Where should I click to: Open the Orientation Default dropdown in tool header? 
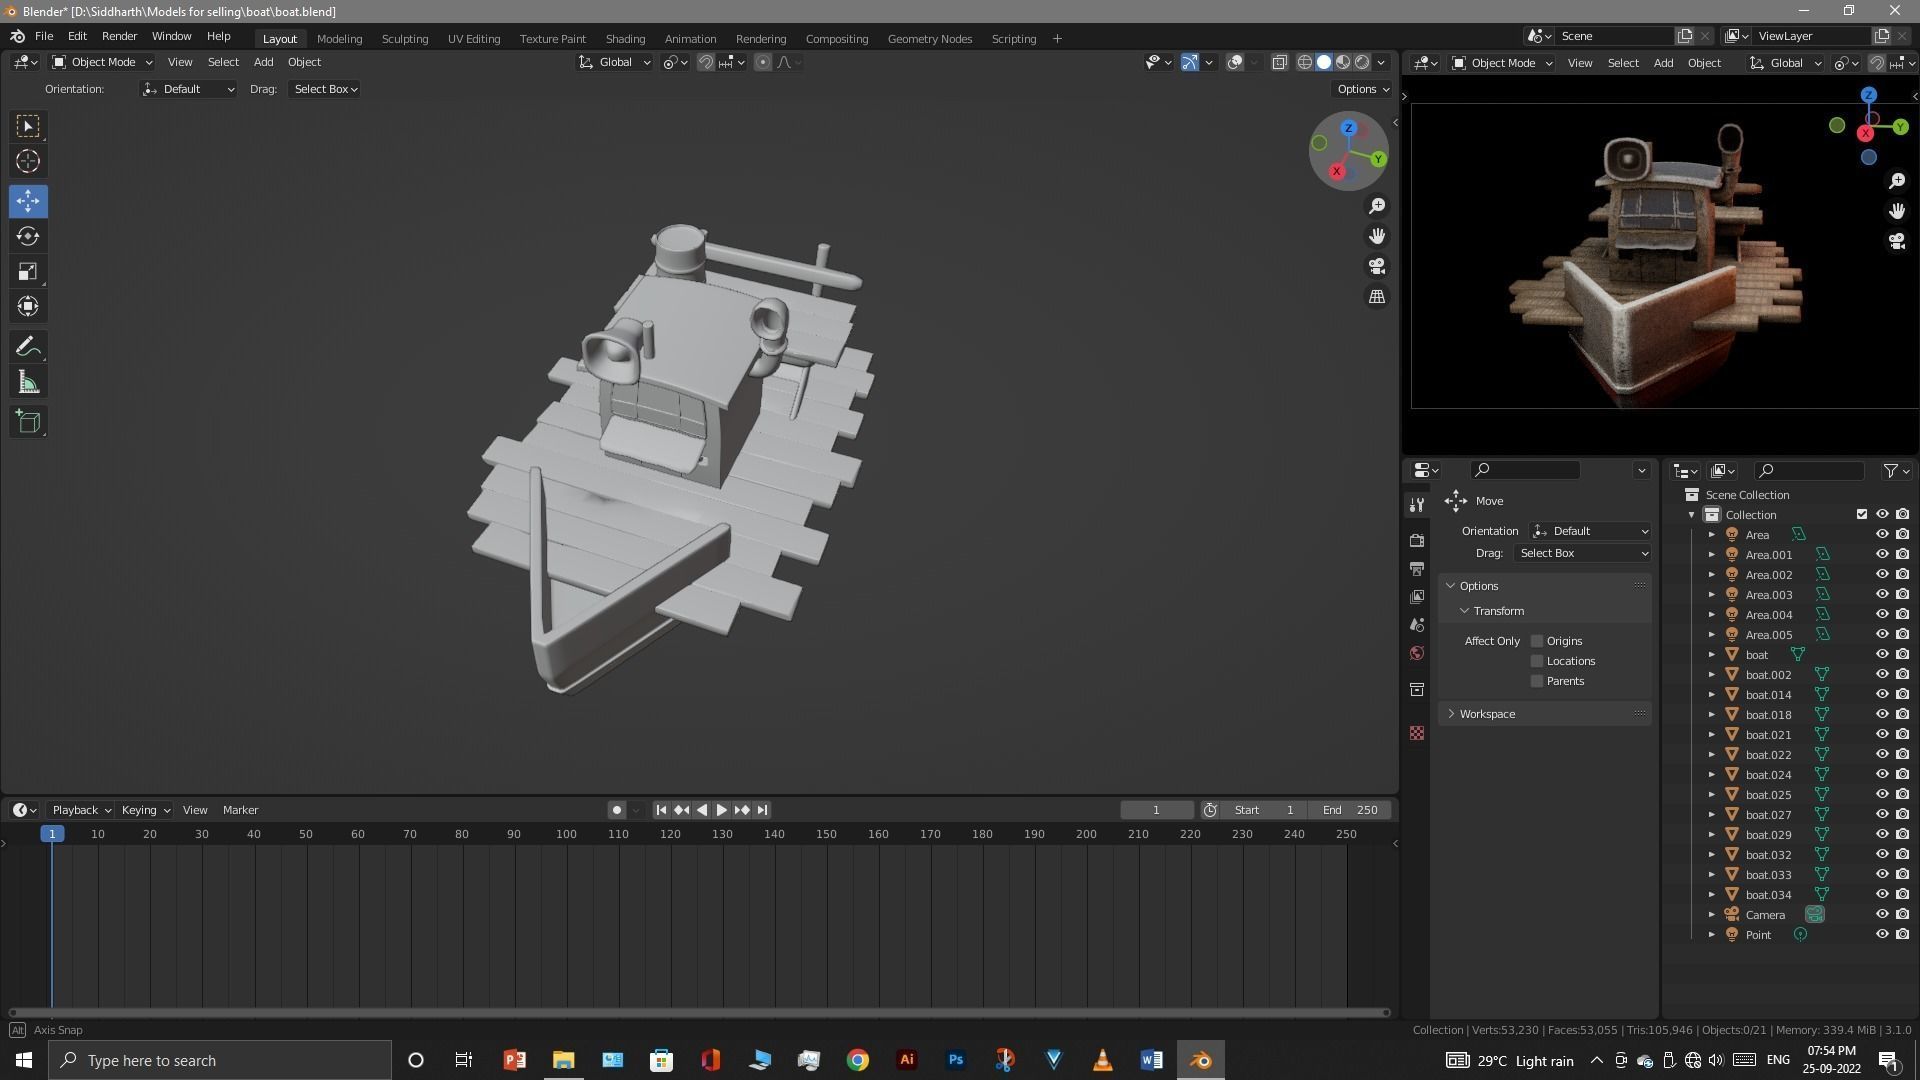coord(188,89)
